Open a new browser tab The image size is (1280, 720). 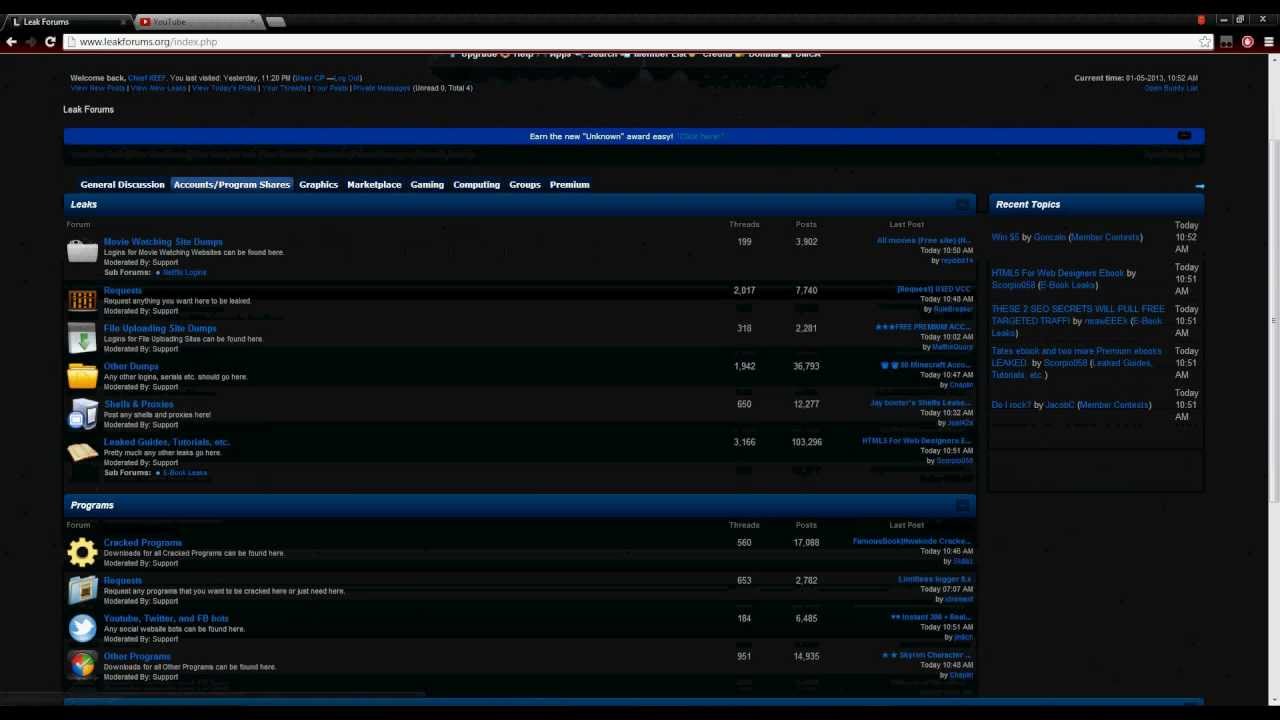[x=276, y=21]
